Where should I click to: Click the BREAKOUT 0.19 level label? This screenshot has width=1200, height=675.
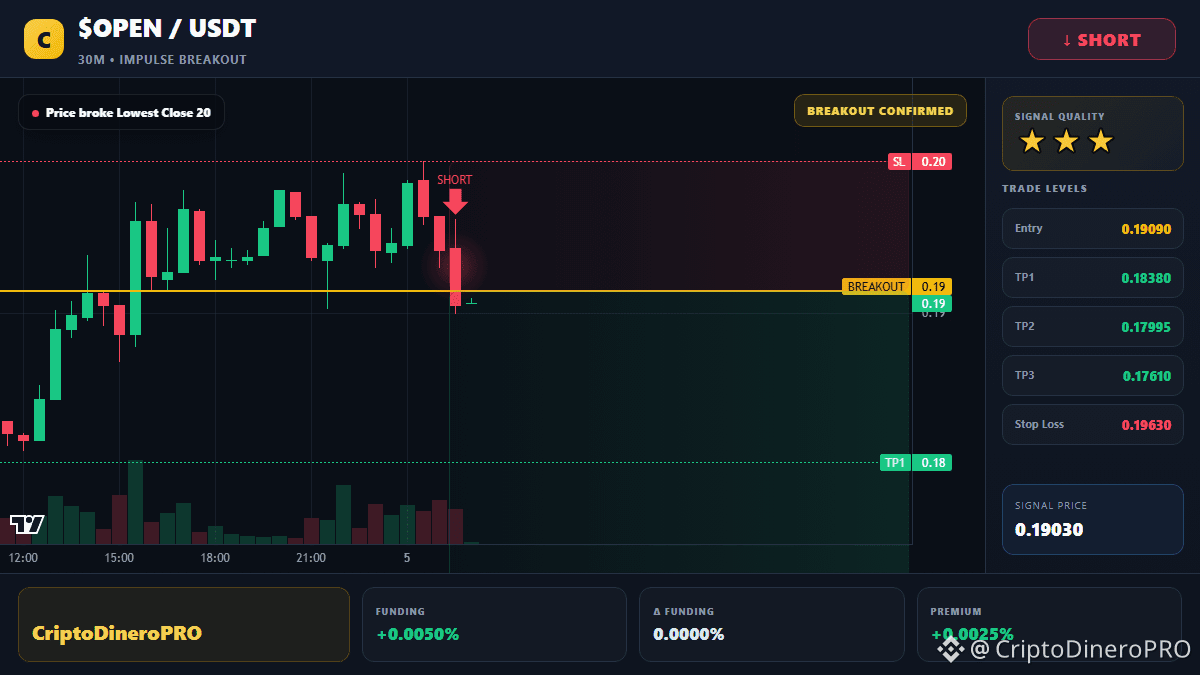[x=897, y=287]
